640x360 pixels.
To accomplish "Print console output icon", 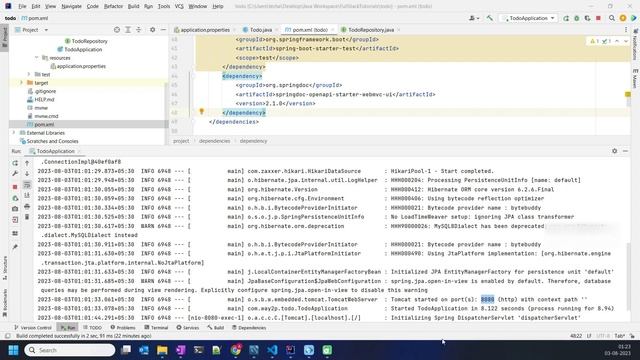I will [27, 207].
